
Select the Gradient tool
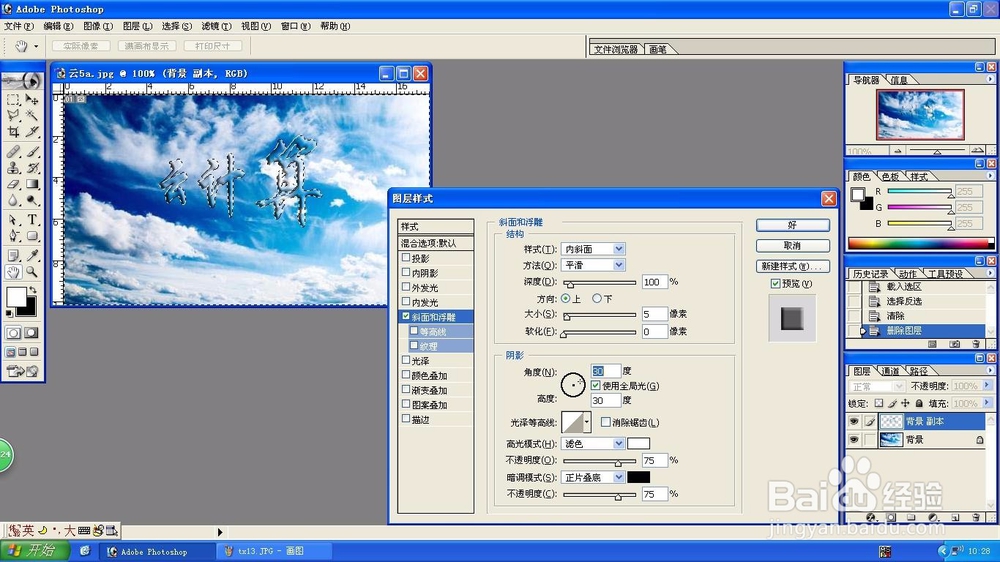coord(32,184)
